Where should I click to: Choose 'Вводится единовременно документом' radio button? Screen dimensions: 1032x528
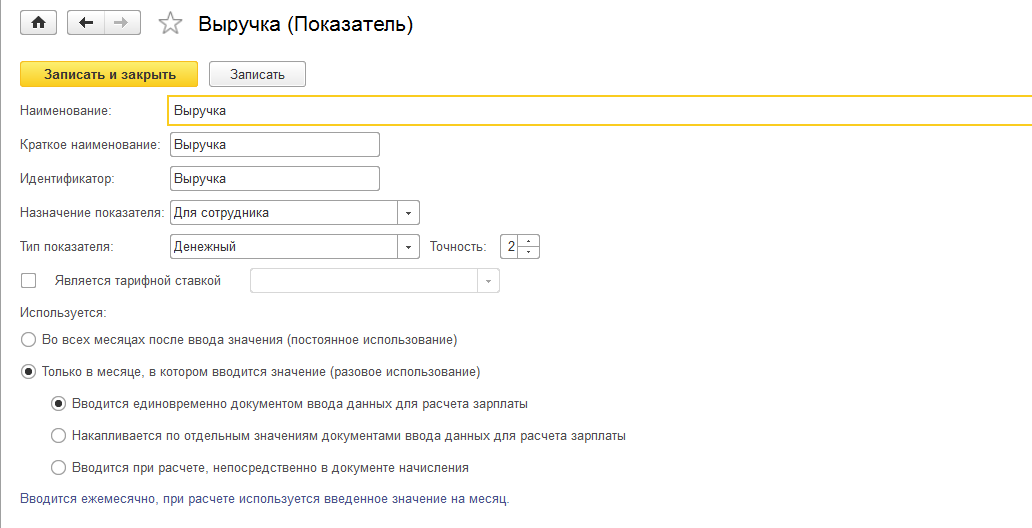point(59,404)
